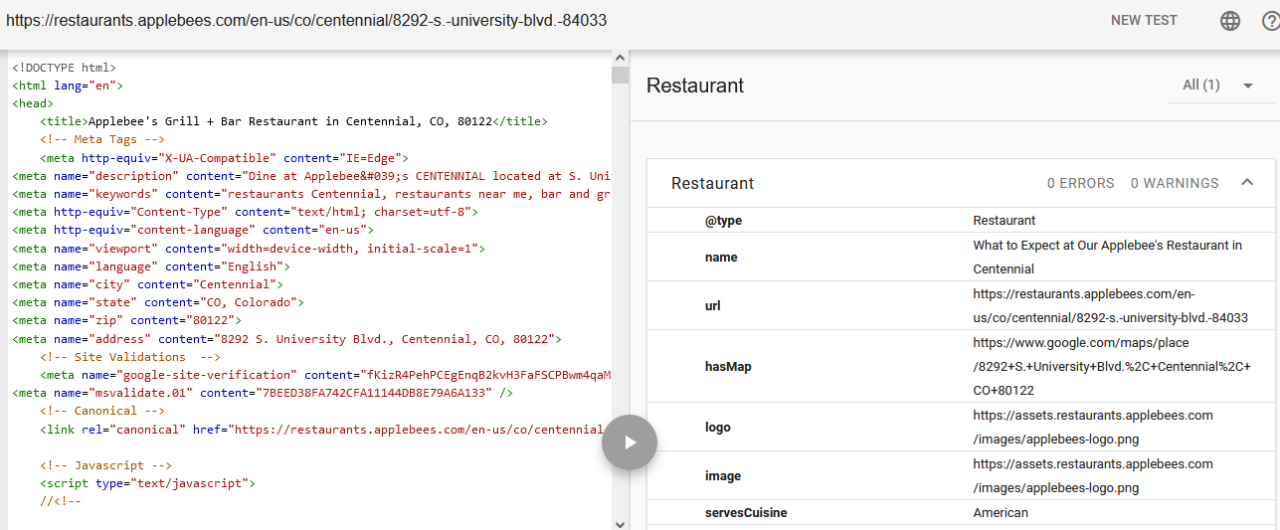Open the help question mark icon
Screen dimensions: 1280x530
[1270, 21]
